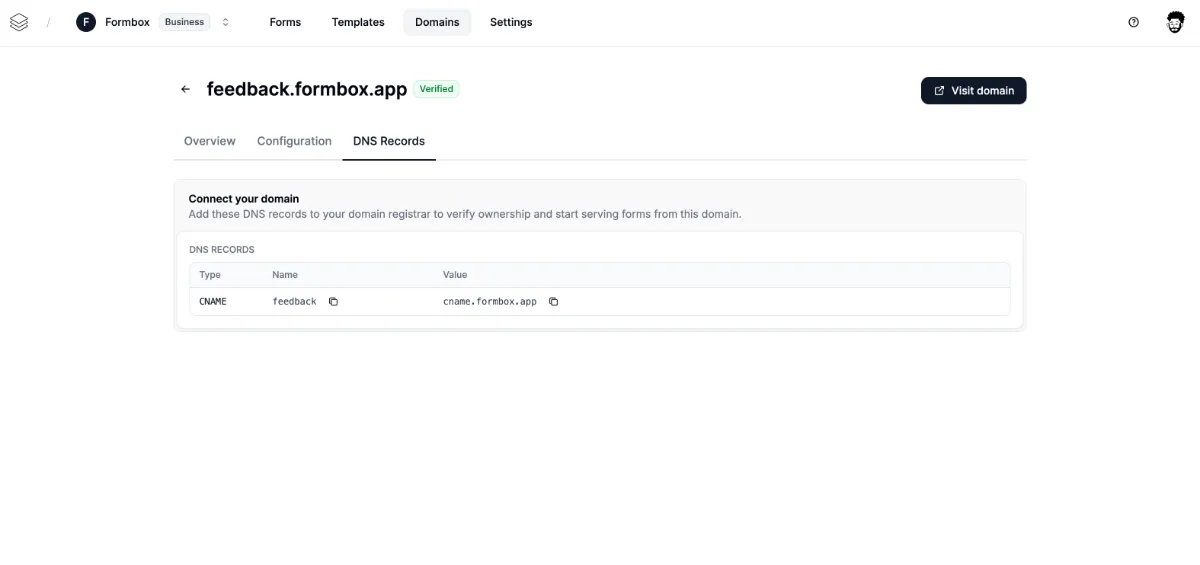
Task: Expand the workspace switcher chevron
Action: (225, 22)
